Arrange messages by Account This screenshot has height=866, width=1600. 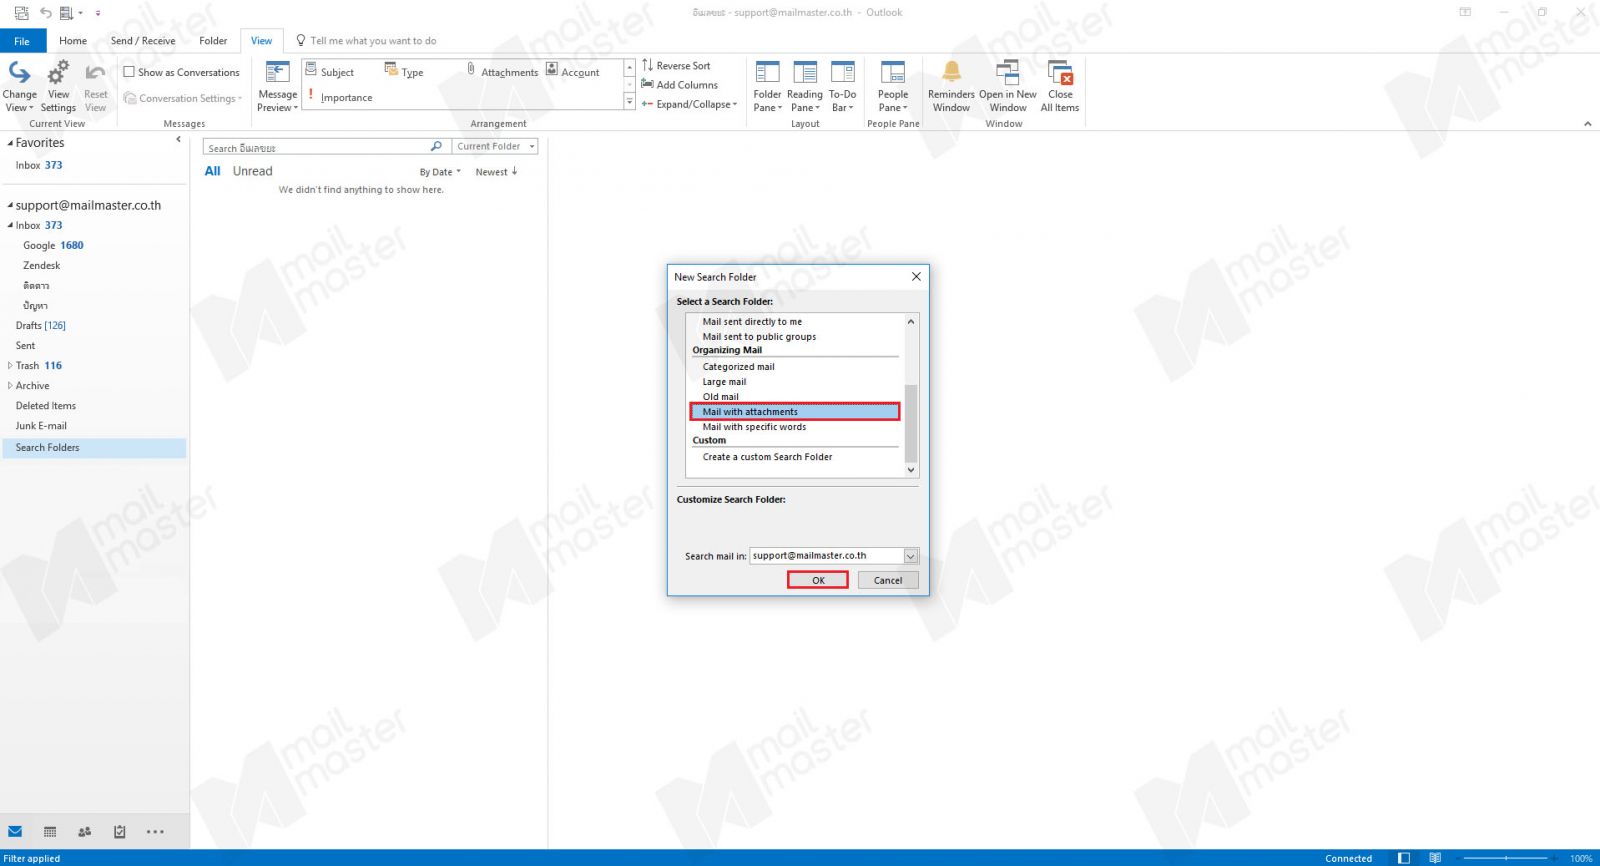click(573, 72)
